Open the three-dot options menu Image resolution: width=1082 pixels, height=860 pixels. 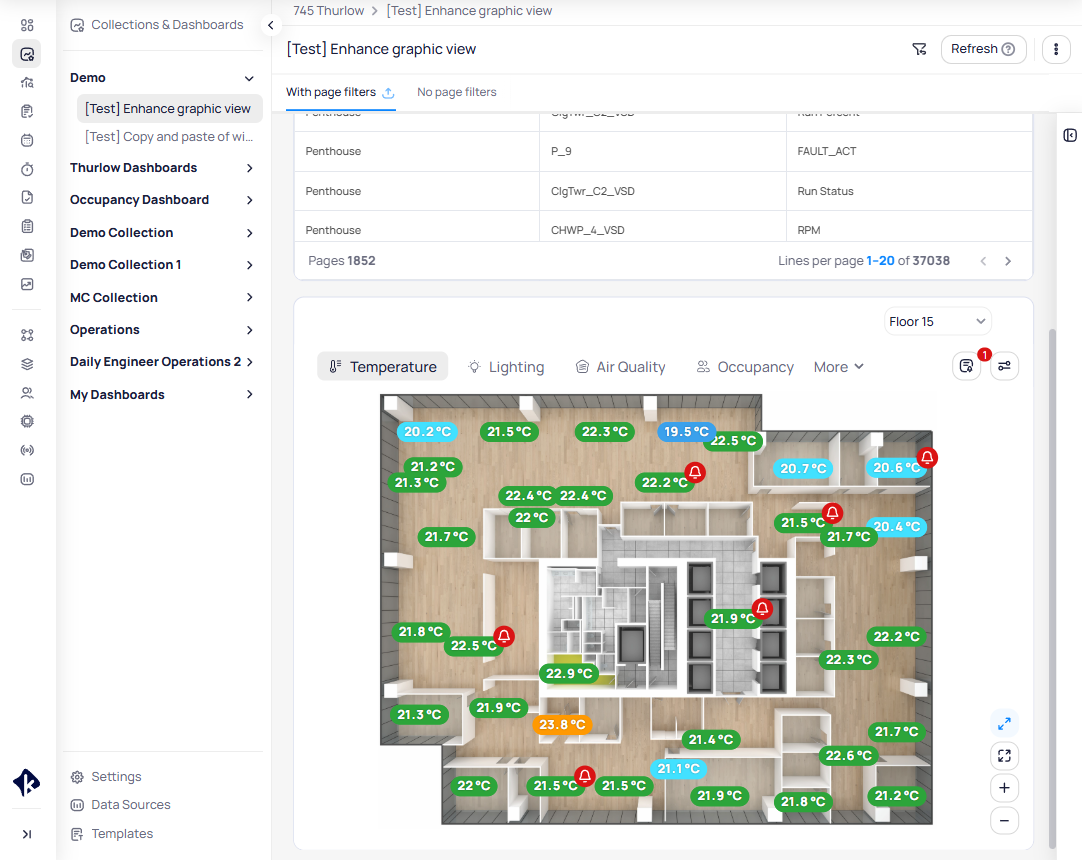coord(1056,49)
